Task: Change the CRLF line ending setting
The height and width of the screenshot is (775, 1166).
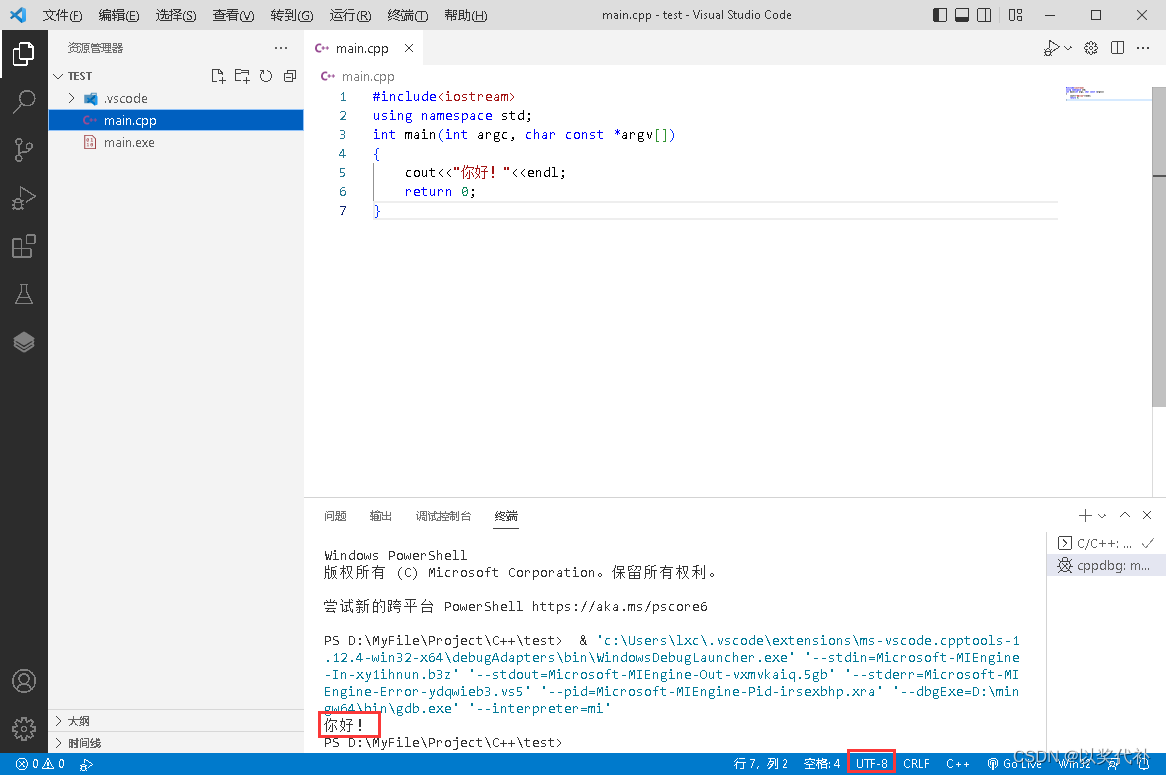Action: (x=916, y=764)
